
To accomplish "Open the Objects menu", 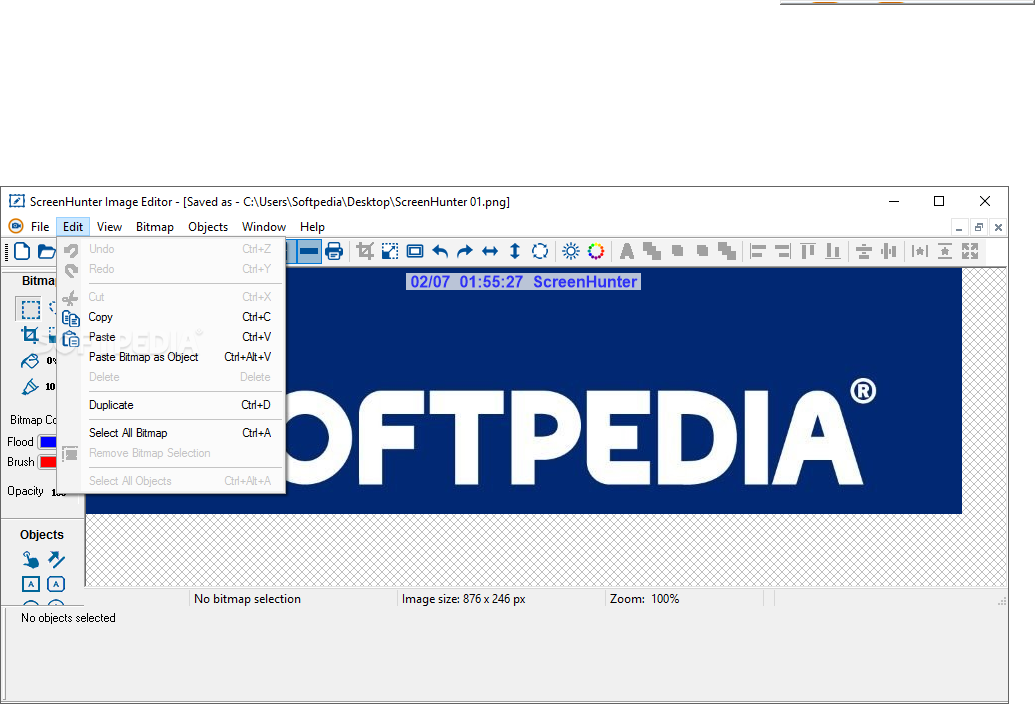I will tap(208, 227).
